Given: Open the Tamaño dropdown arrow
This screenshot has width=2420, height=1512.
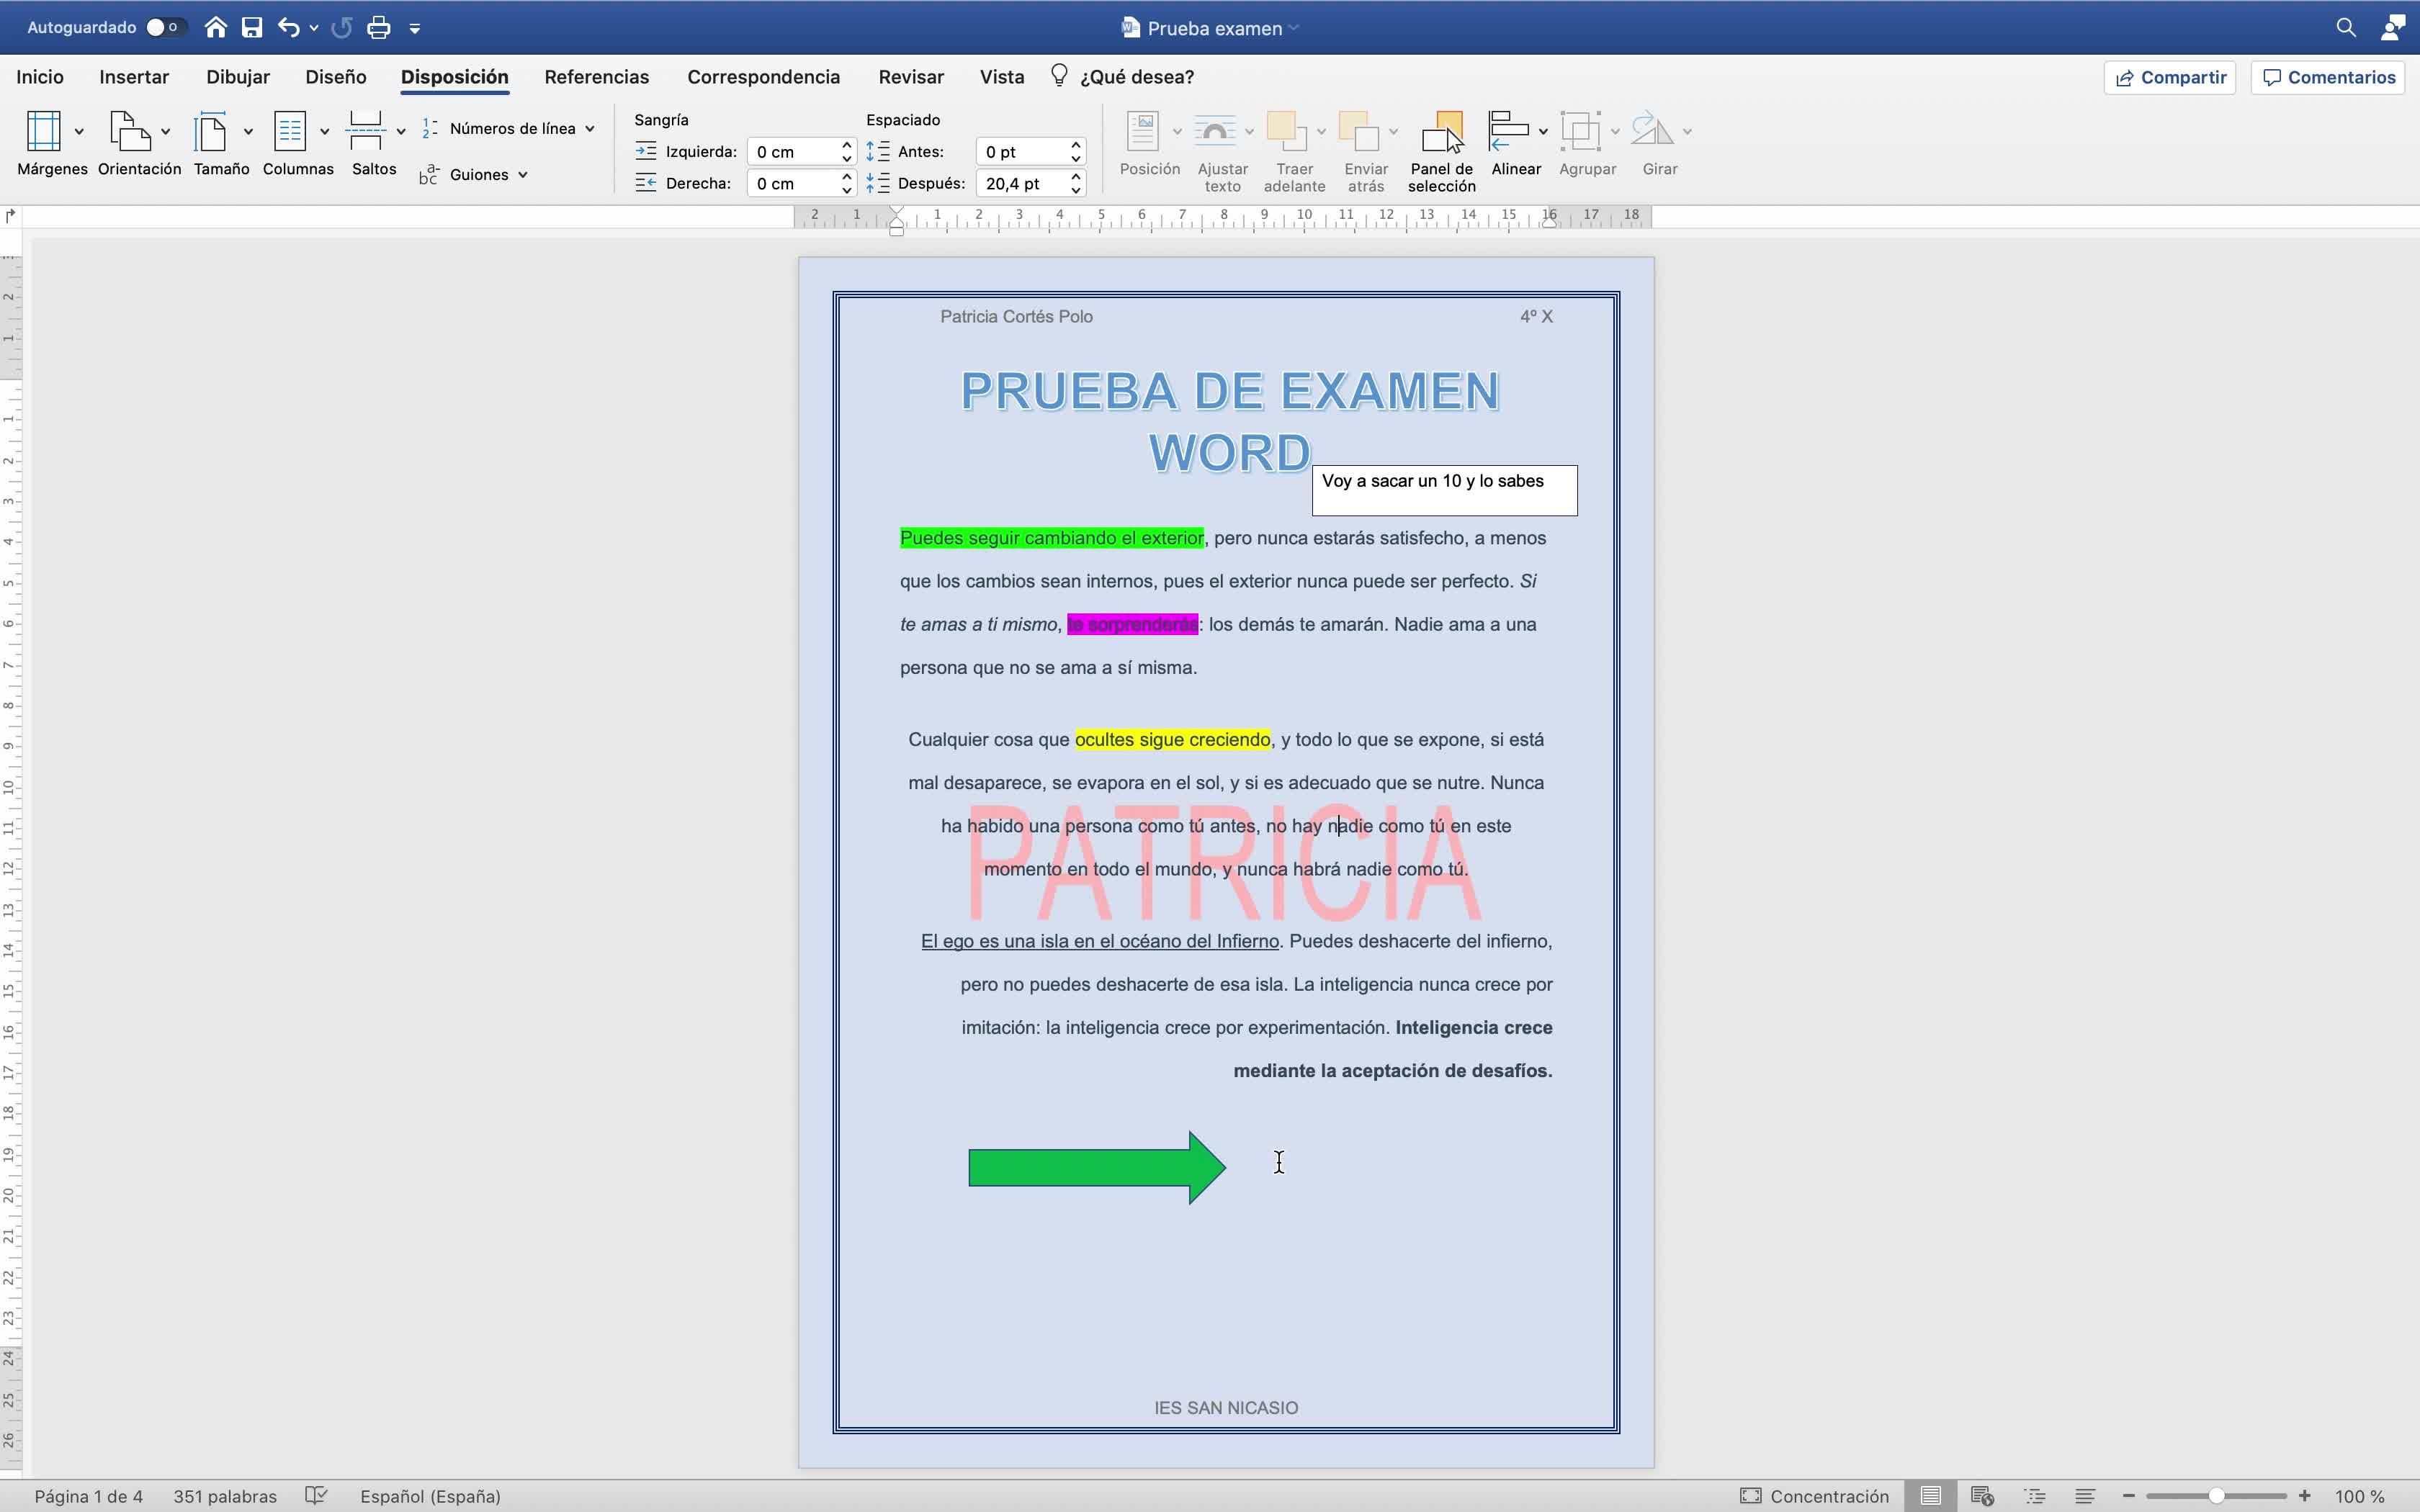Looking at the screenshot, I should [248, 132].
